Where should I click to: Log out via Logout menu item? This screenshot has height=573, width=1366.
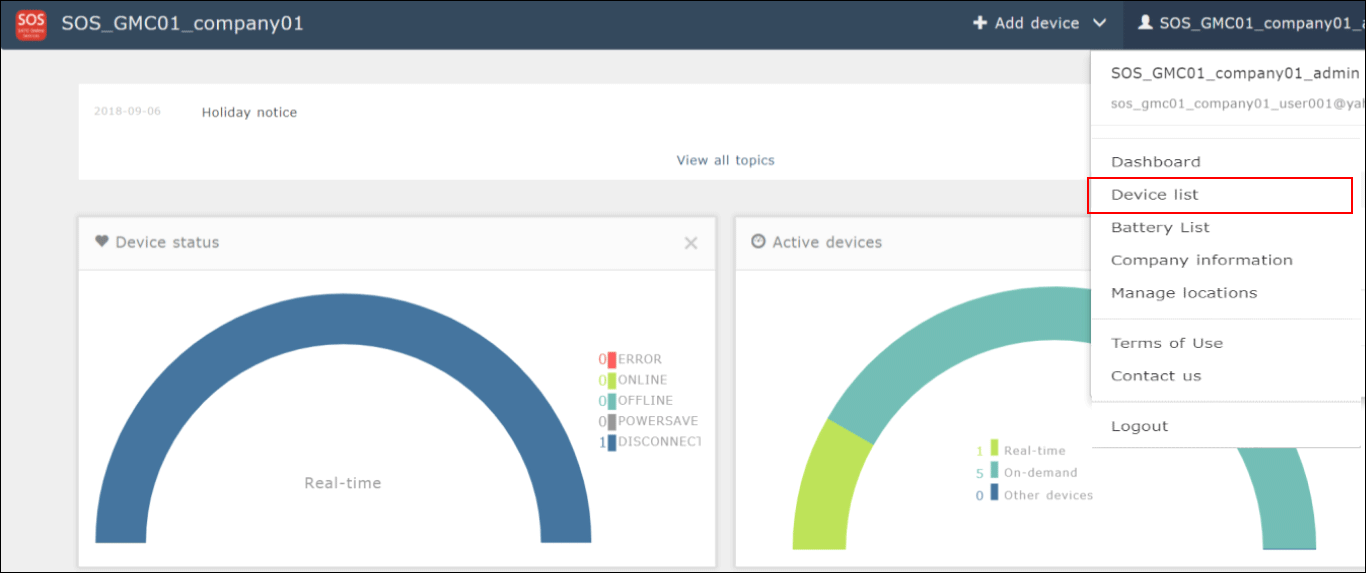(1139, 426)
